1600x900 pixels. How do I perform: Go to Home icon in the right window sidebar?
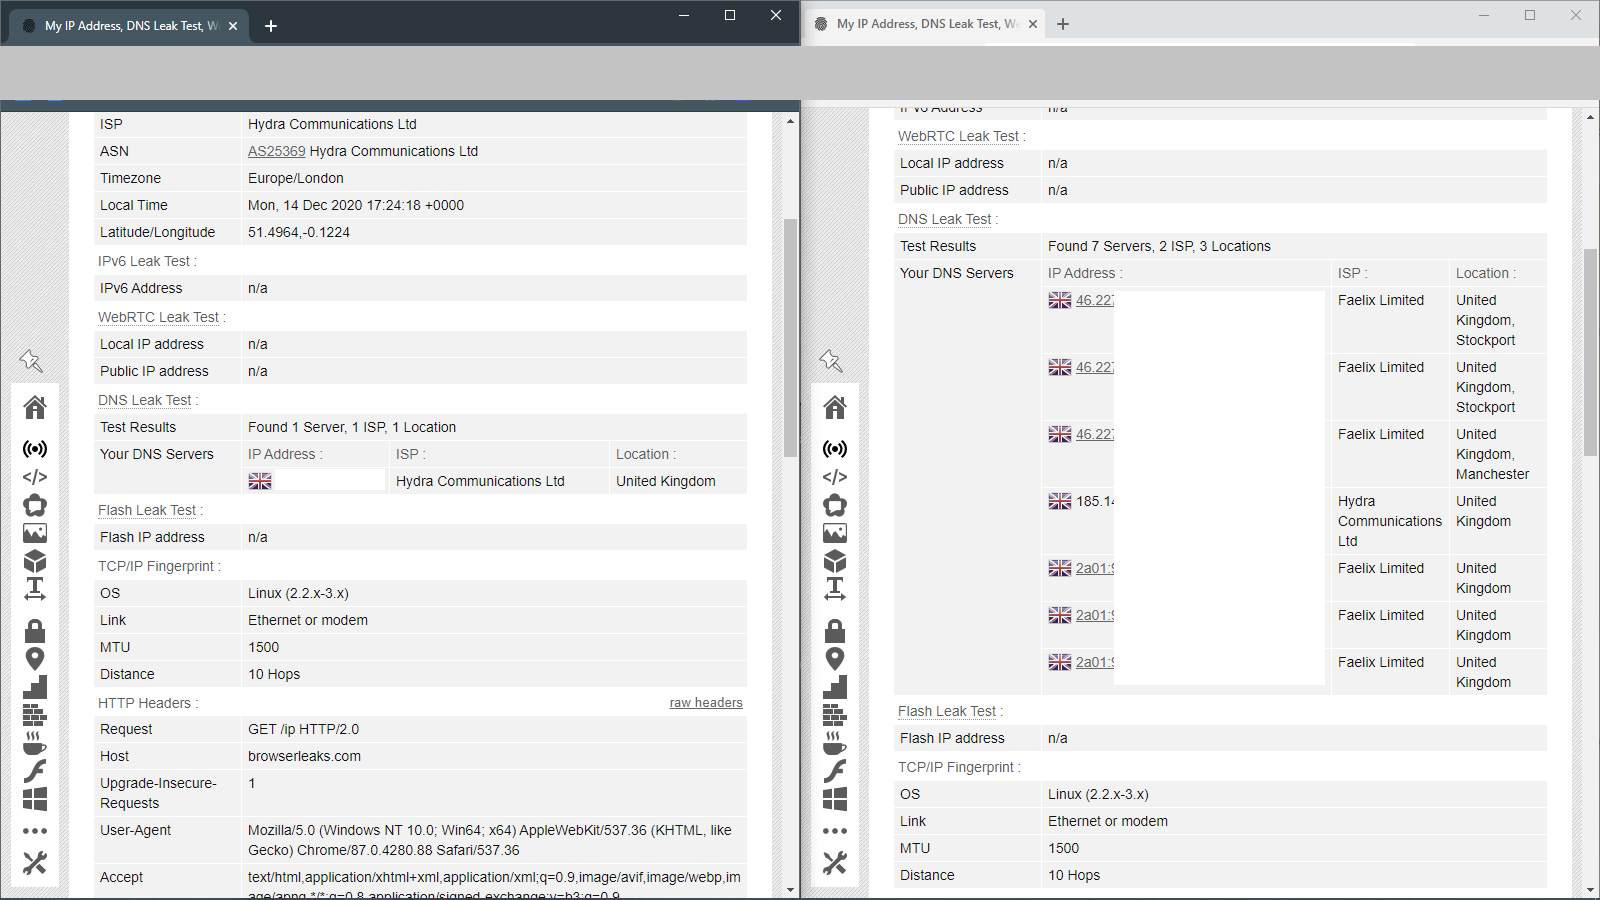point(835,407)
